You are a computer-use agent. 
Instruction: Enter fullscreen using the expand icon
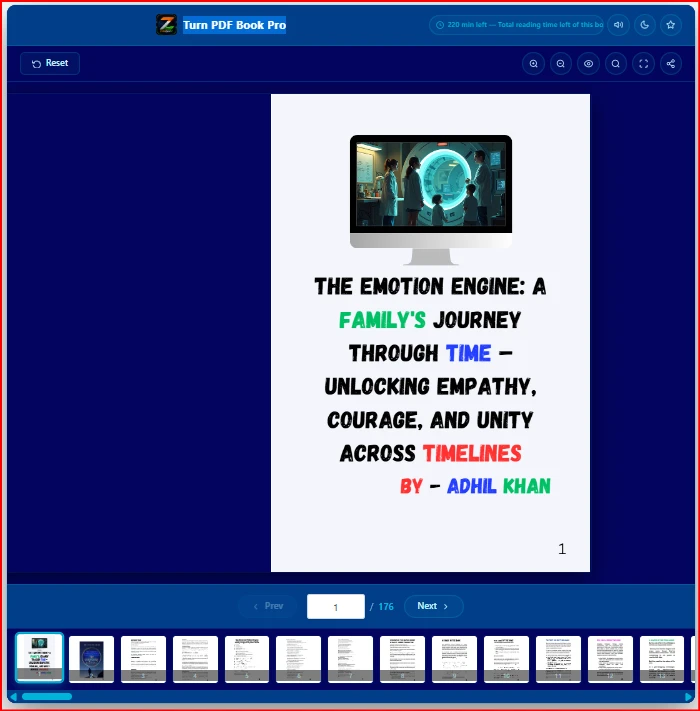(643, 63)
